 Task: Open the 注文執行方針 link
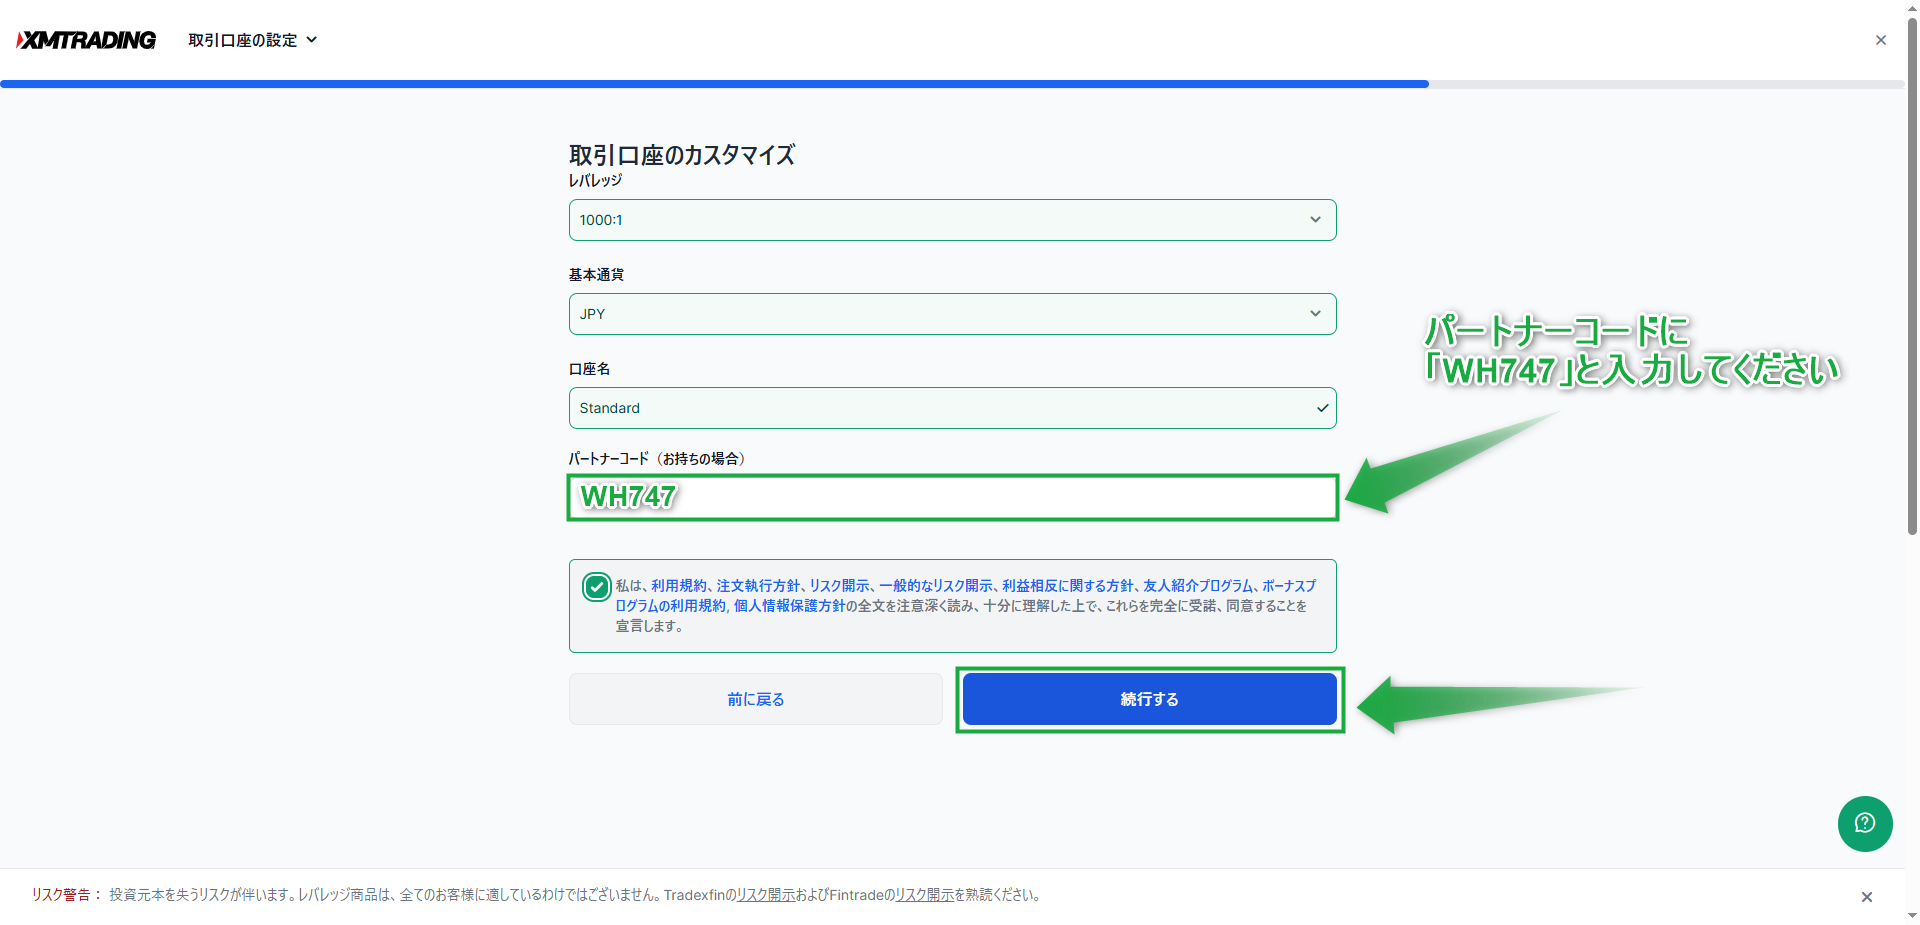click(x=758, y=586)
